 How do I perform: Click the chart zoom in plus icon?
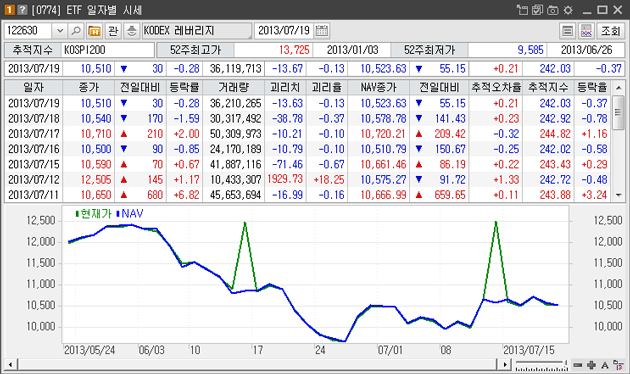[591, 365]
